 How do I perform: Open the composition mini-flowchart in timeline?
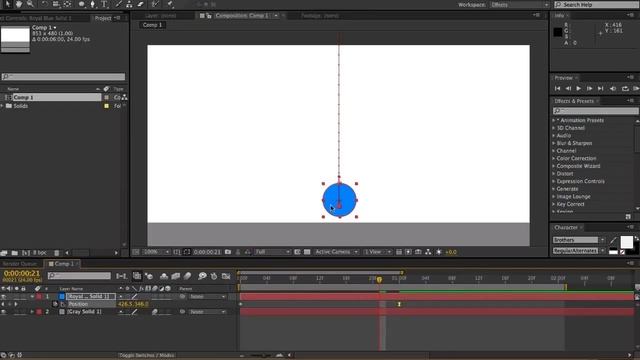click(x=121, y=276)
